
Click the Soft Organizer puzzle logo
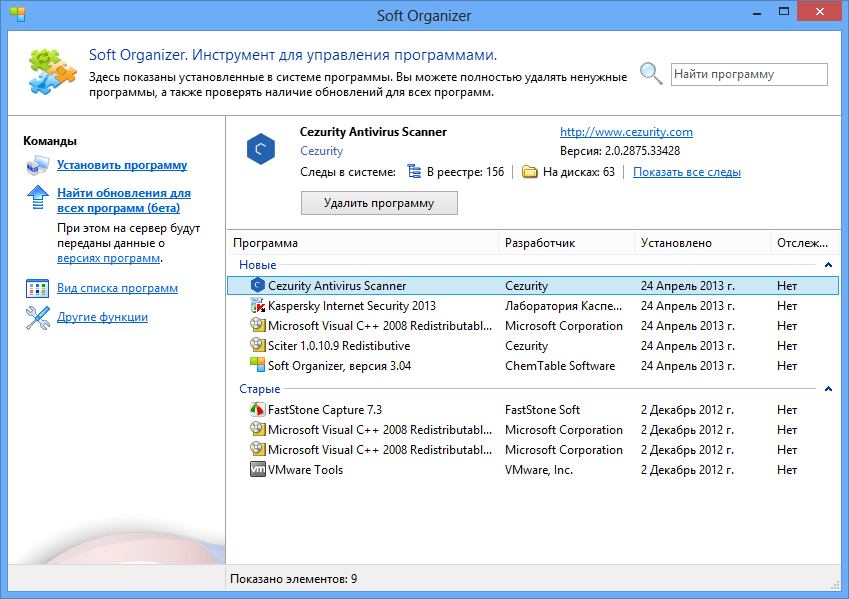pos(53,71)
